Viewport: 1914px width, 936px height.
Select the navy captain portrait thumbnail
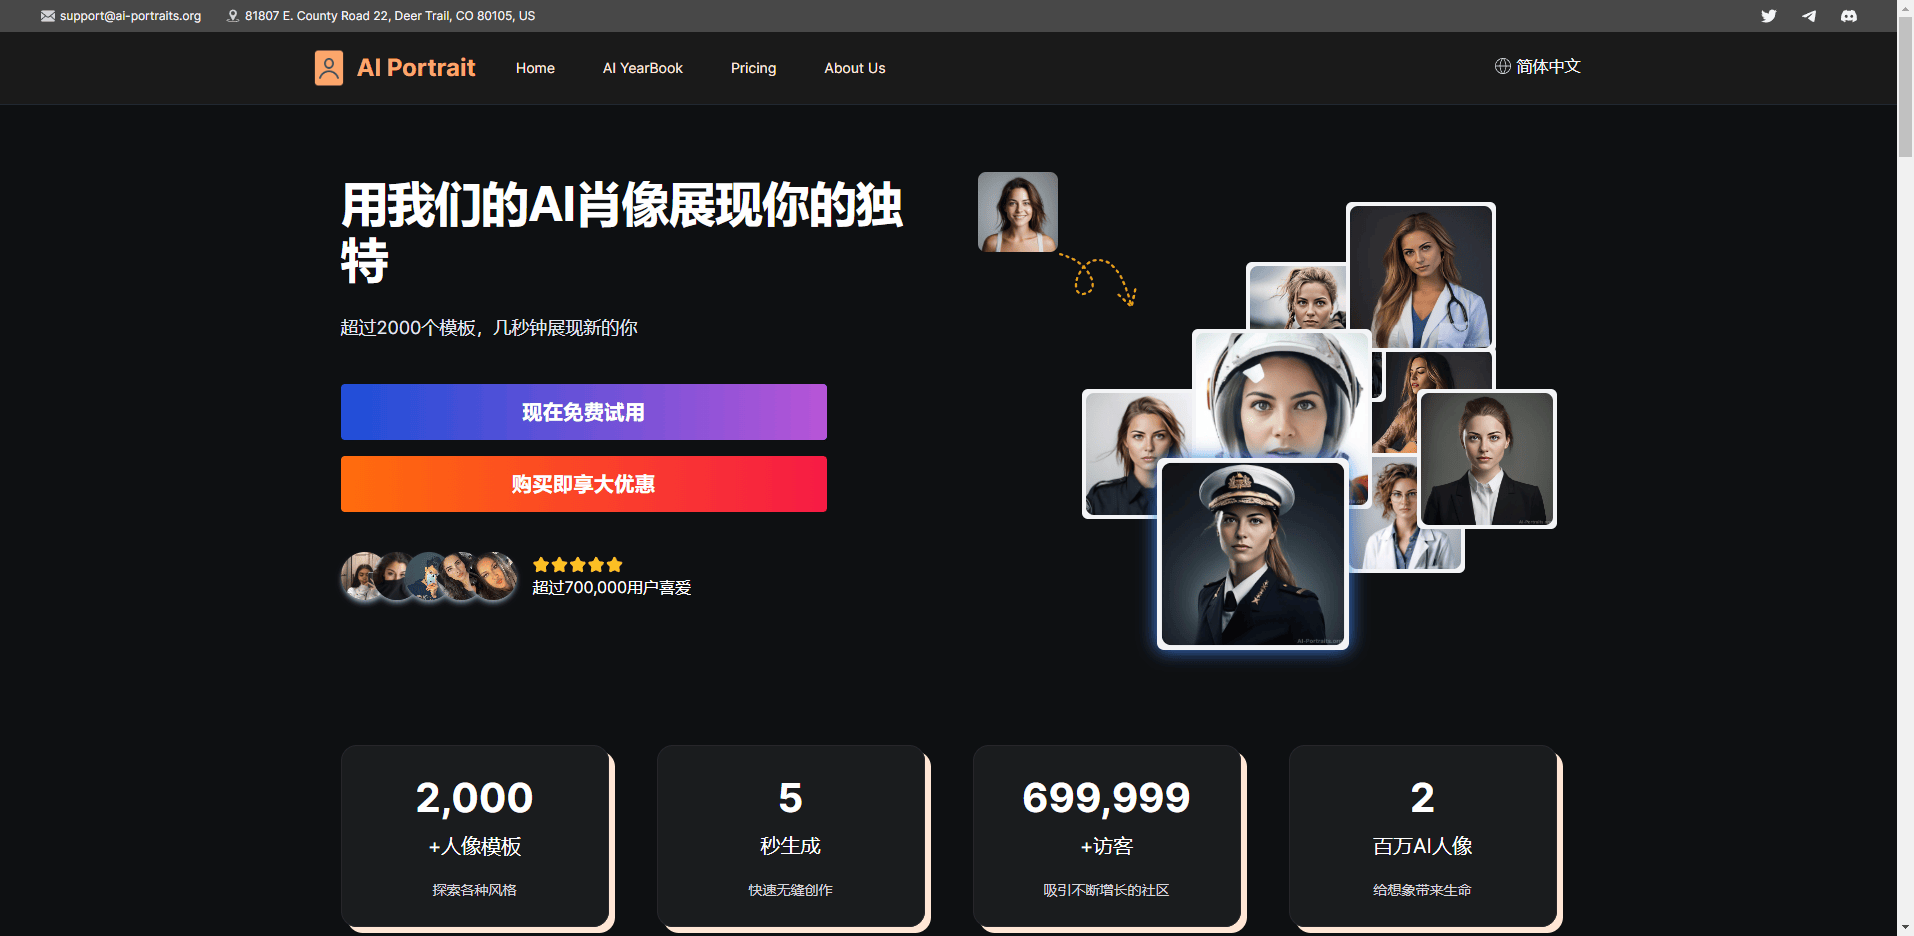1252,555
